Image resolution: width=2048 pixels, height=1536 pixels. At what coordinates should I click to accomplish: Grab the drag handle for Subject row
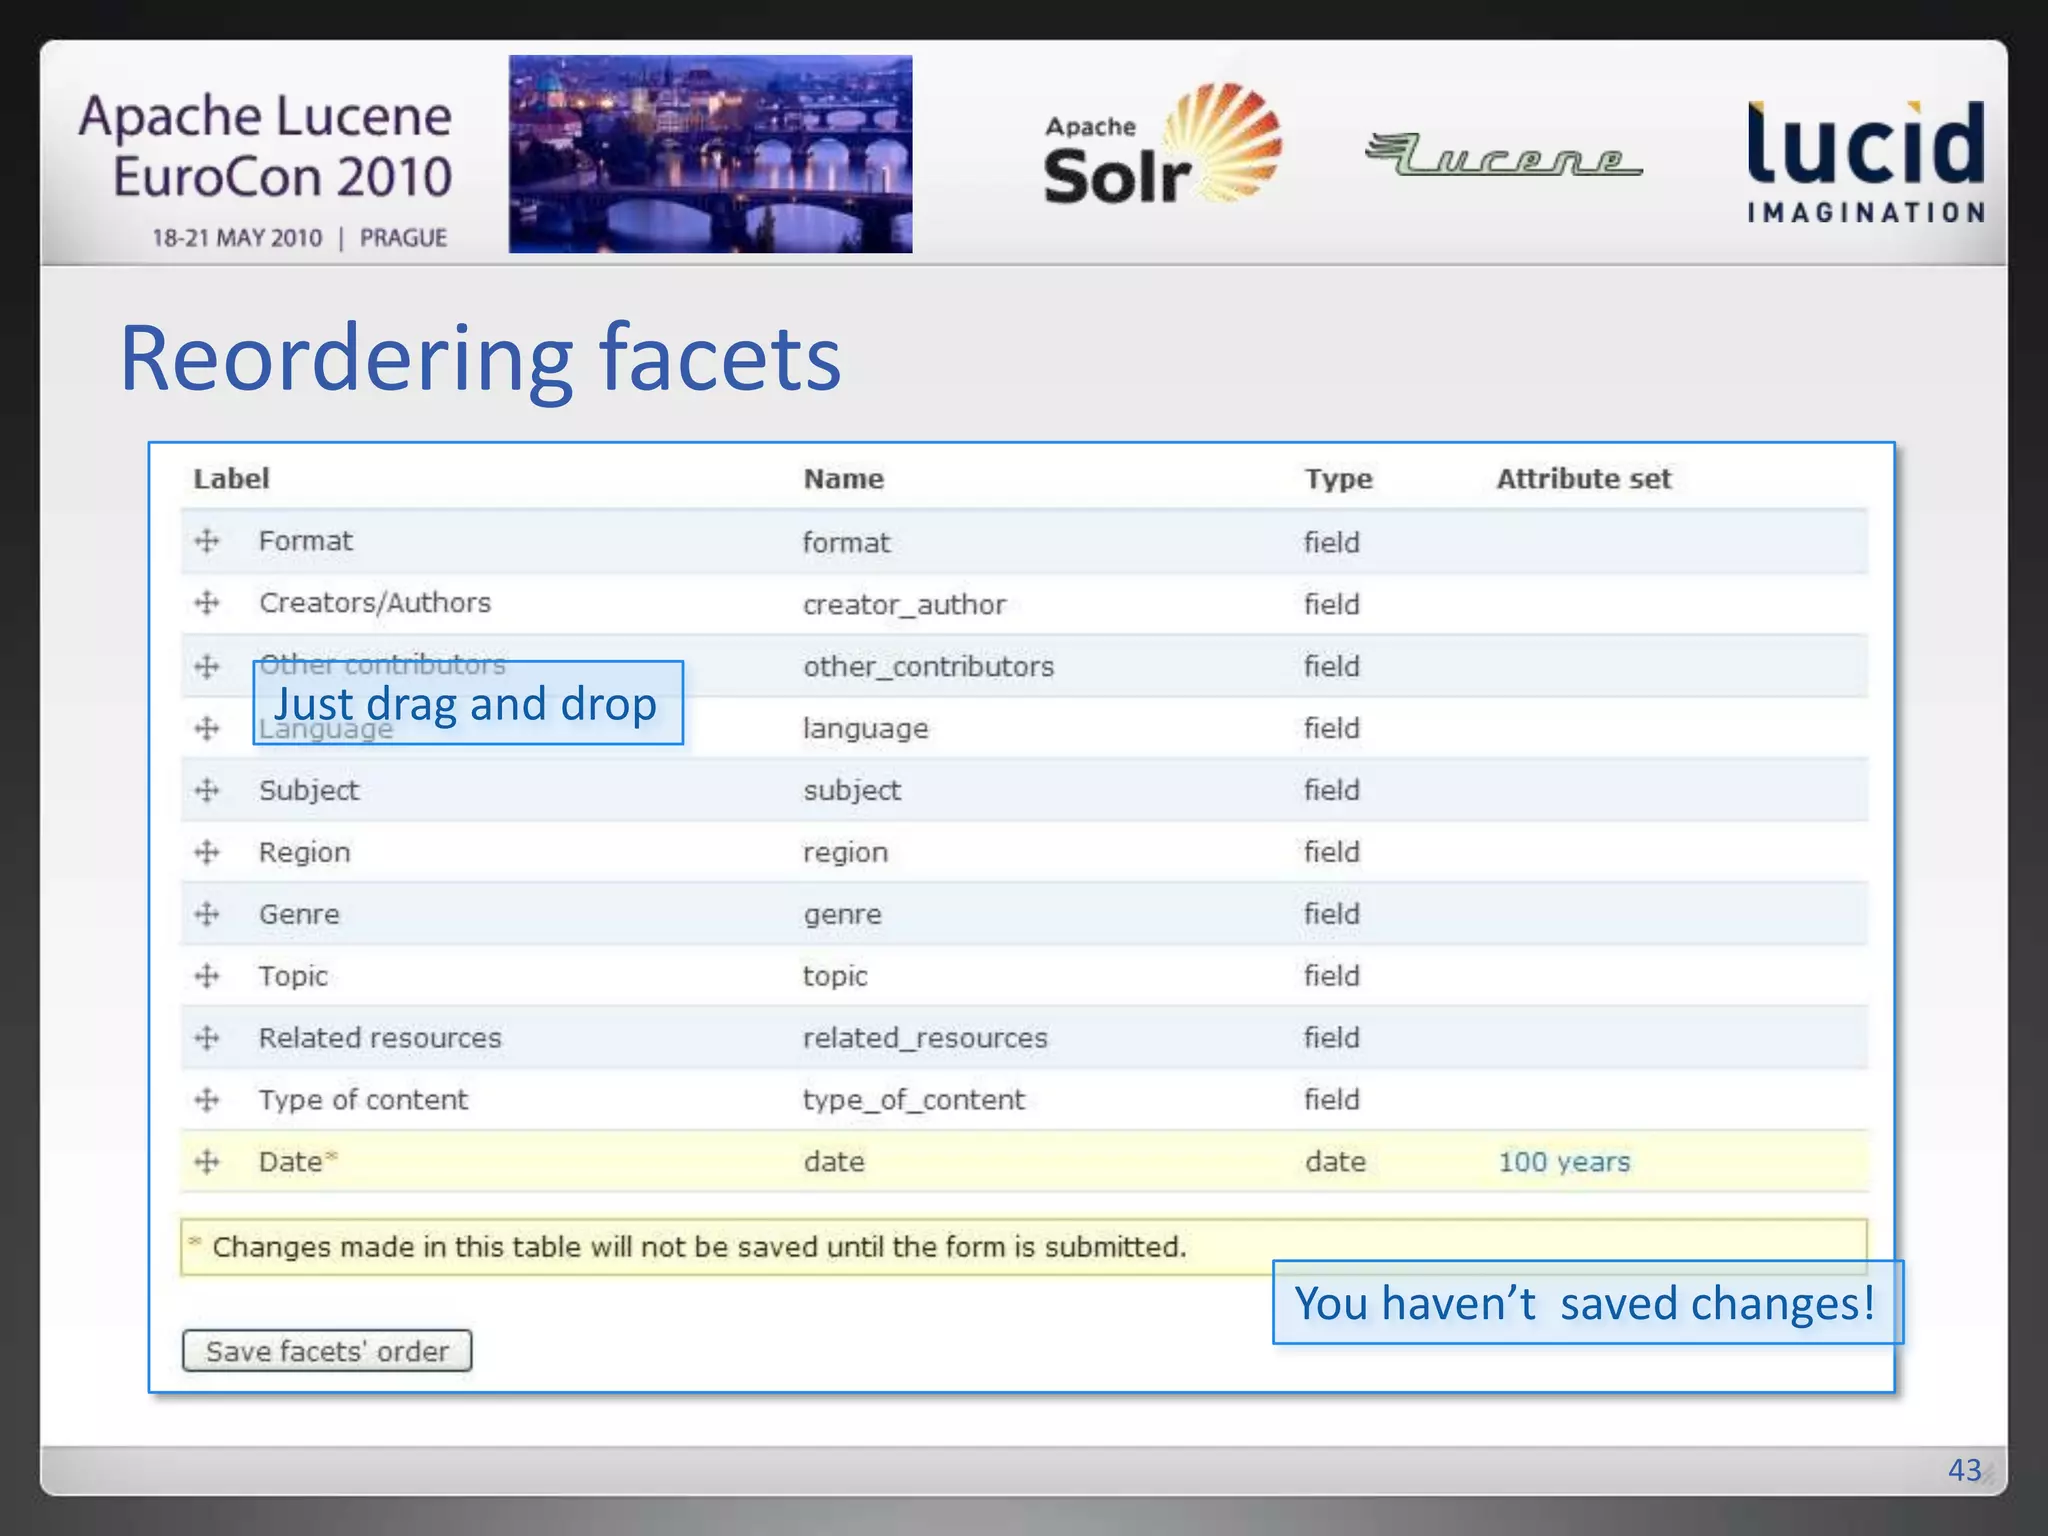pos(207,790)
